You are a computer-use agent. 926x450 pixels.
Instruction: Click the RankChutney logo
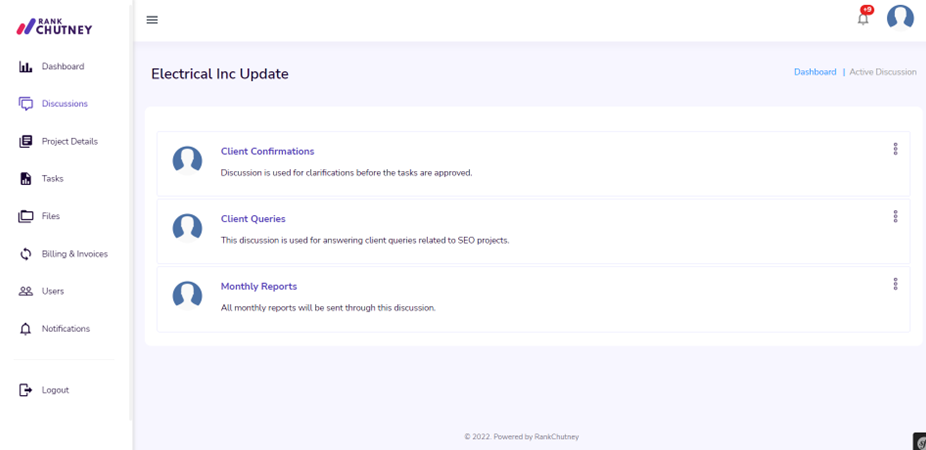point(54,26)
